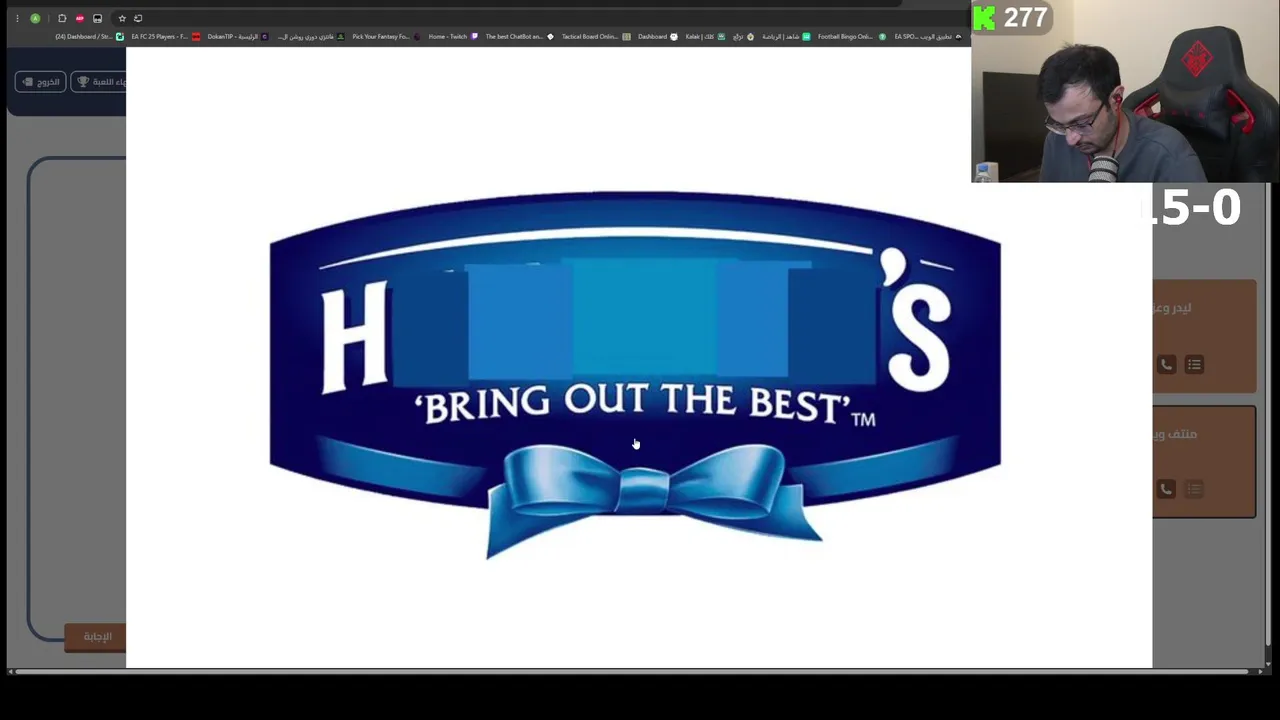1280x720 pixels.
Task: Click the trophy game button at top left
Action: coord(99,82)
